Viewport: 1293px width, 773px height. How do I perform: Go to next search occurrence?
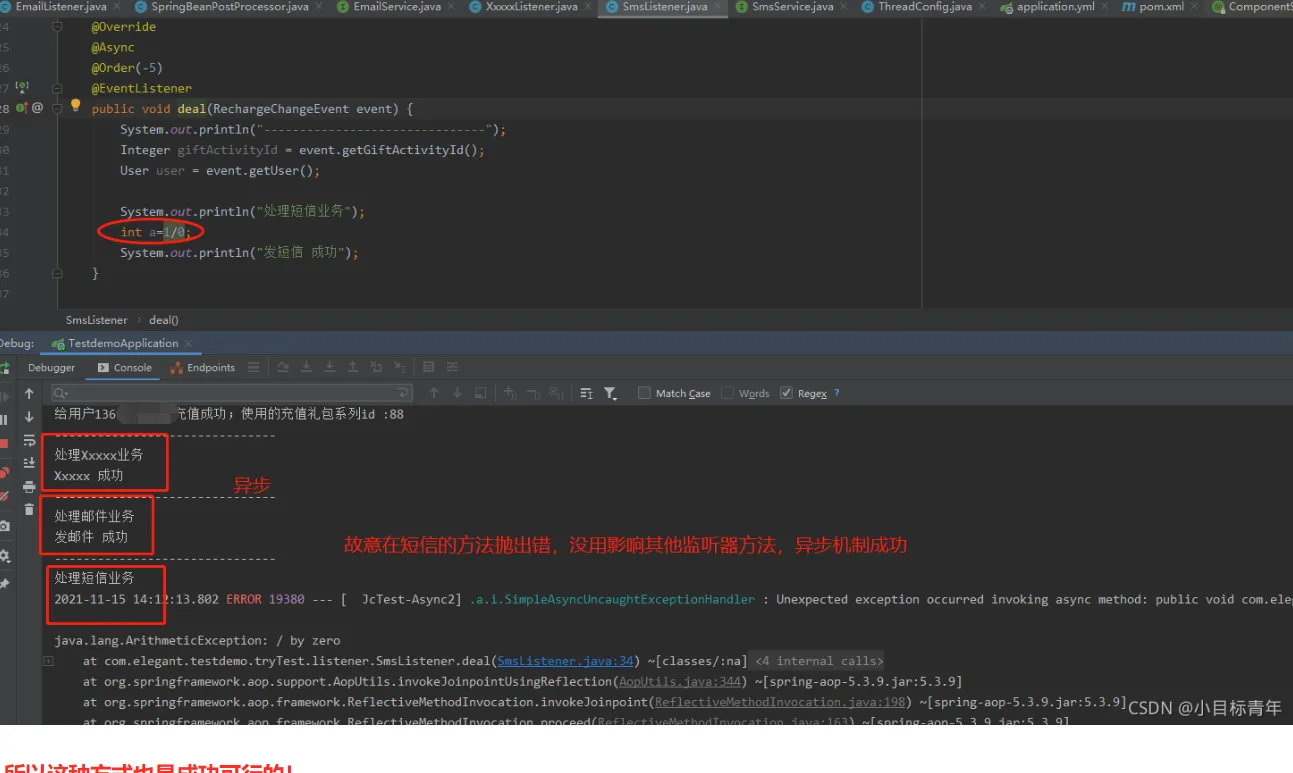click(457, 394)
